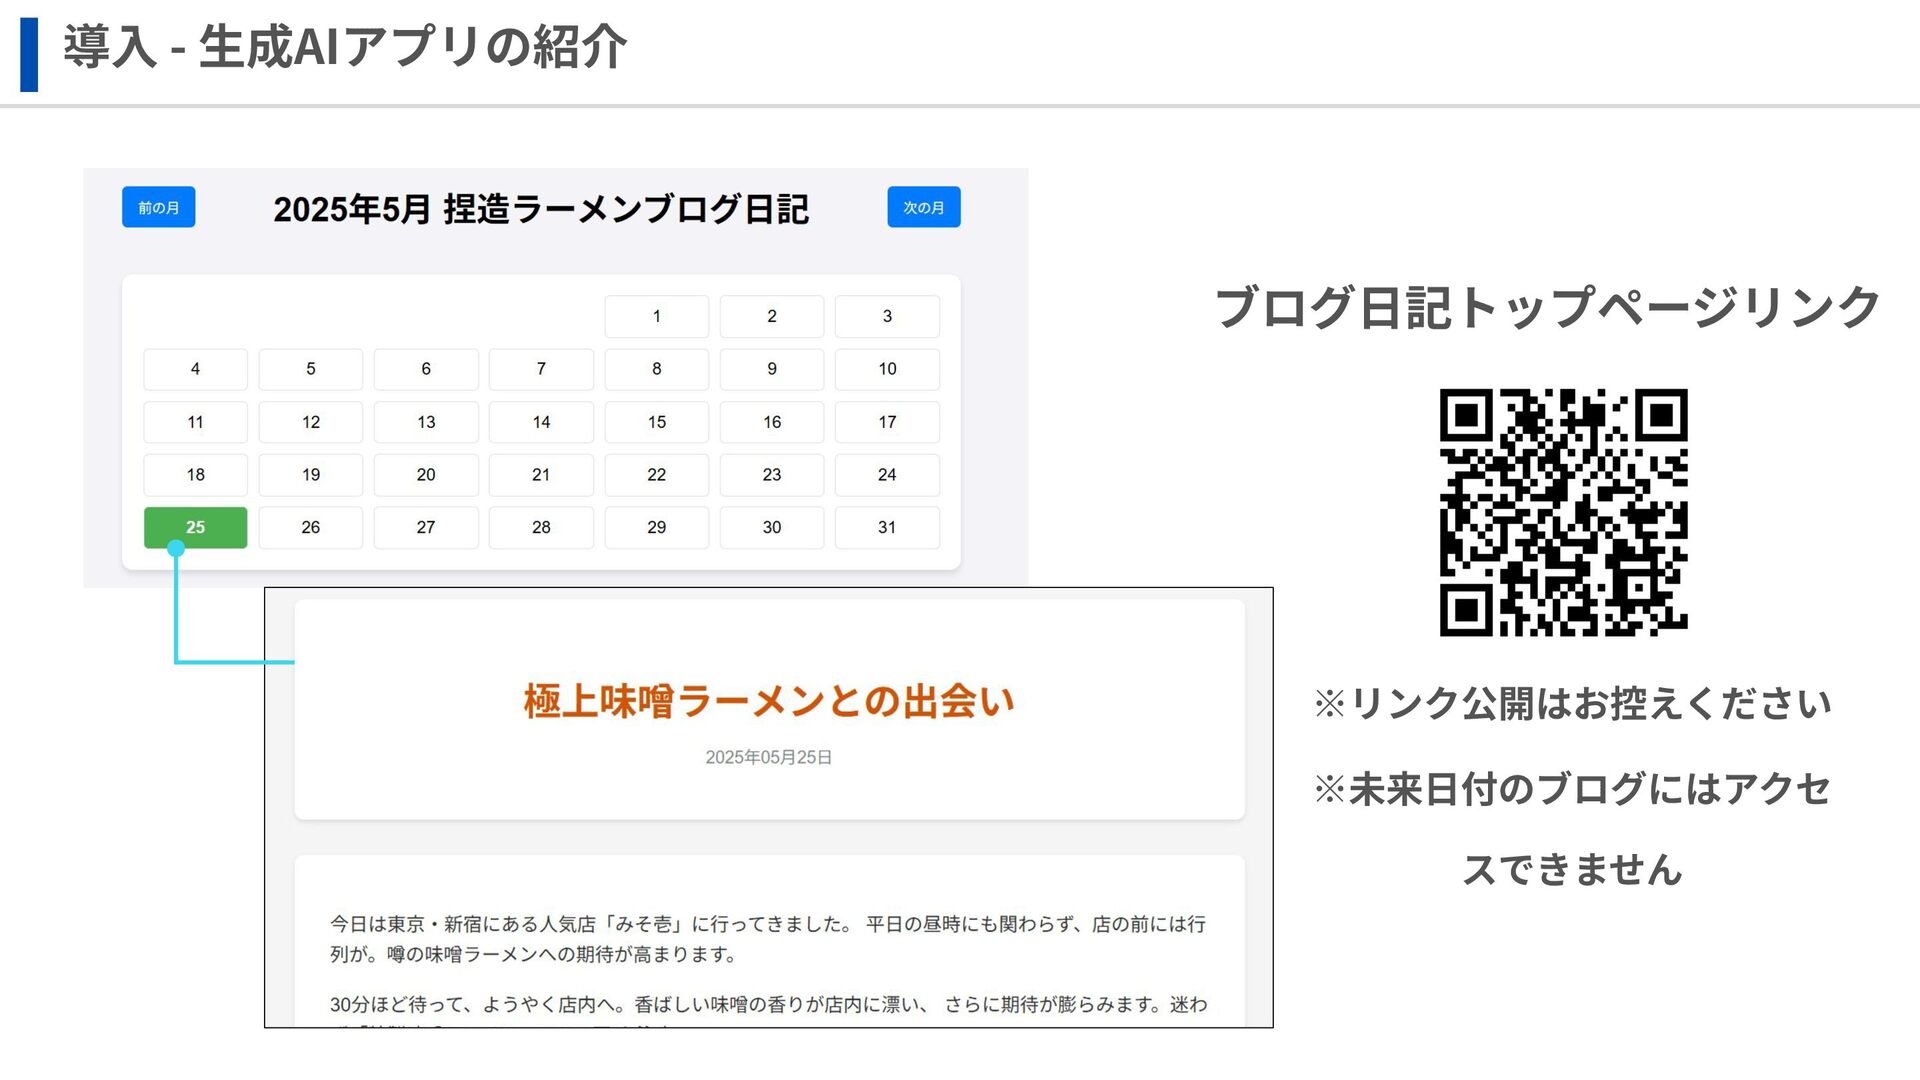Open calendar day 1
This screenshot has width=1920, height=1080.
coord(656,316)
